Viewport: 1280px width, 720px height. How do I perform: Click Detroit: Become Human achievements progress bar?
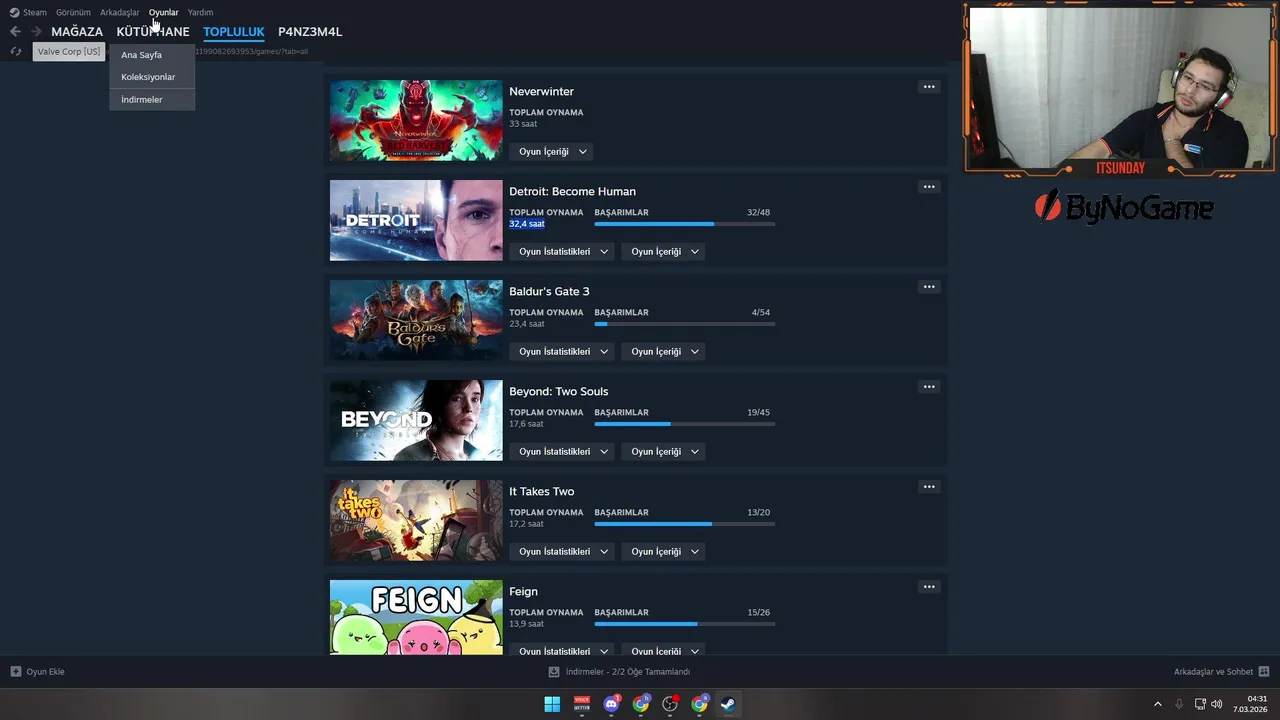[x=685, y=224]
